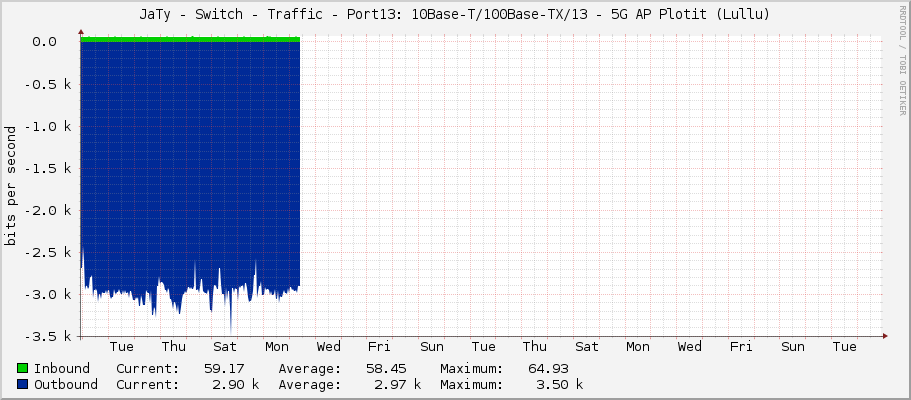Click the green Inbound band atop the graph
This screenshot has height=400, width=911.
pos(191,39)
